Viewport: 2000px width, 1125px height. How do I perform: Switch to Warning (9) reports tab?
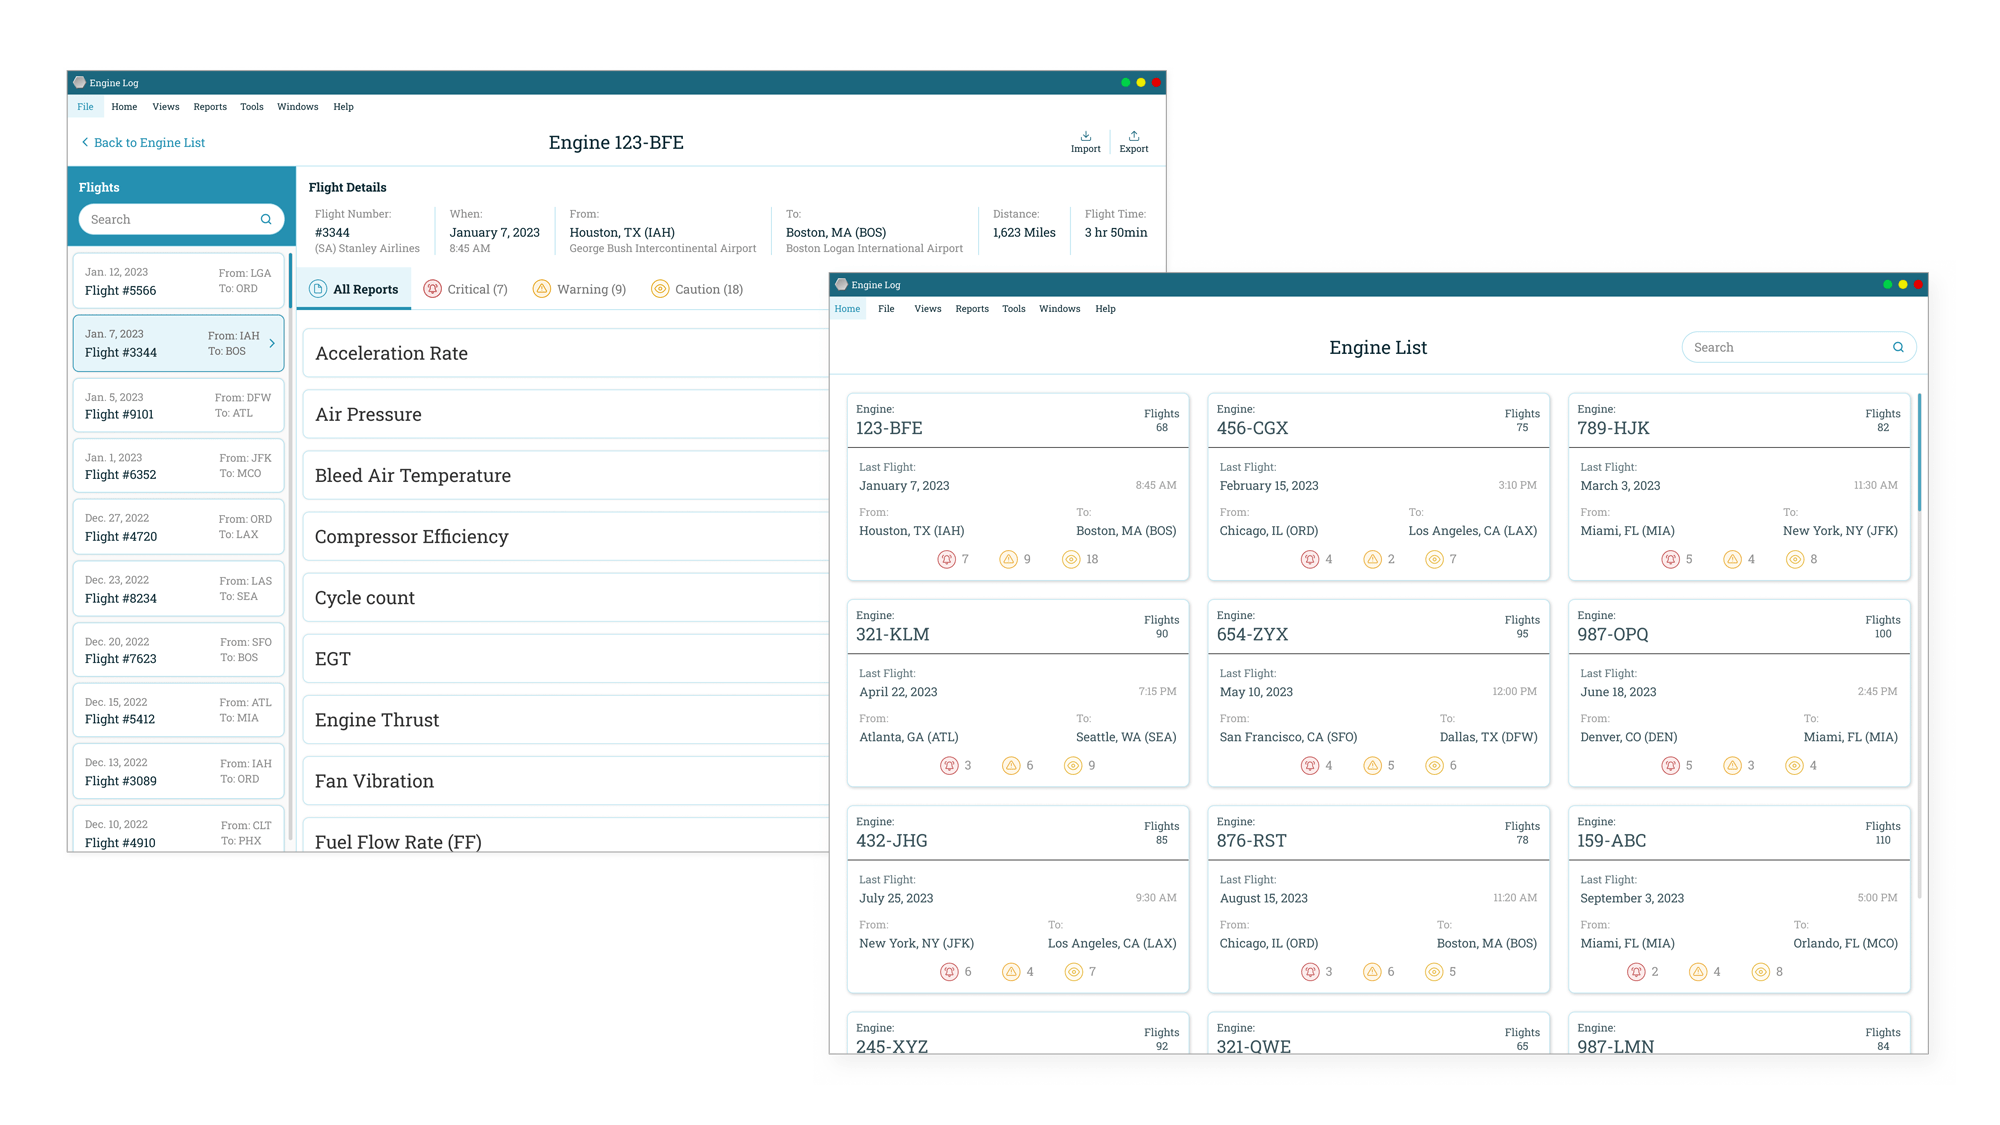coord(579,289)
